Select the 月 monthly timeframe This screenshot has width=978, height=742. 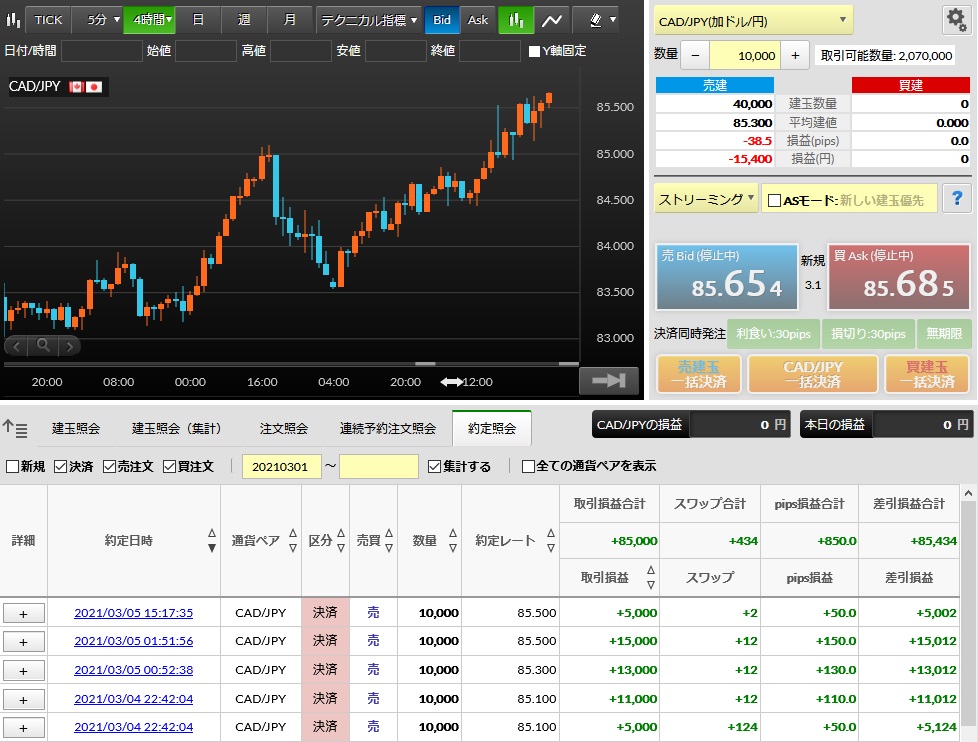pos(289,20)
